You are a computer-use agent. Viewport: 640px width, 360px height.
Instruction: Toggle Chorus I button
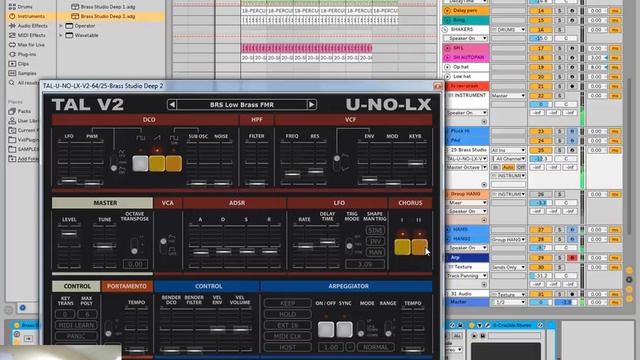(x=402, y=247)
